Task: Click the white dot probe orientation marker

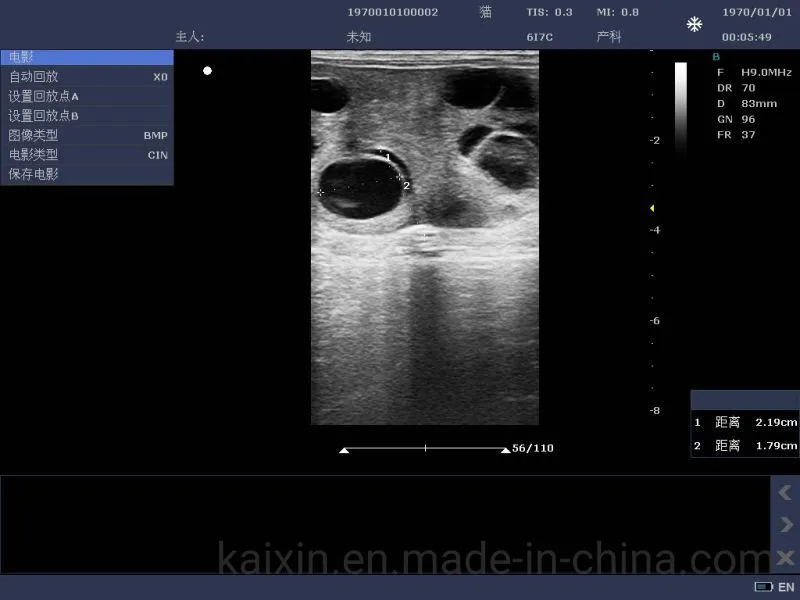Action: [x=207, y=71]
